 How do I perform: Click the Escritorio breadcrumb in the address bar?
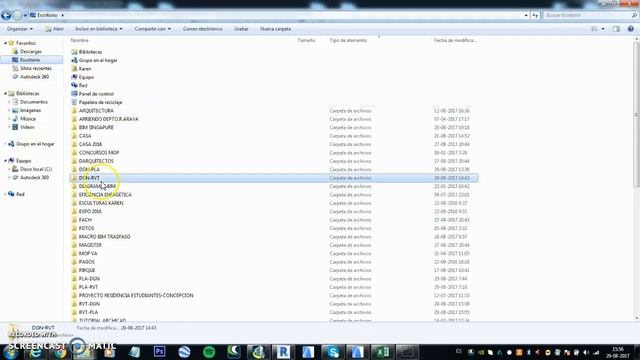coord(47,15)
